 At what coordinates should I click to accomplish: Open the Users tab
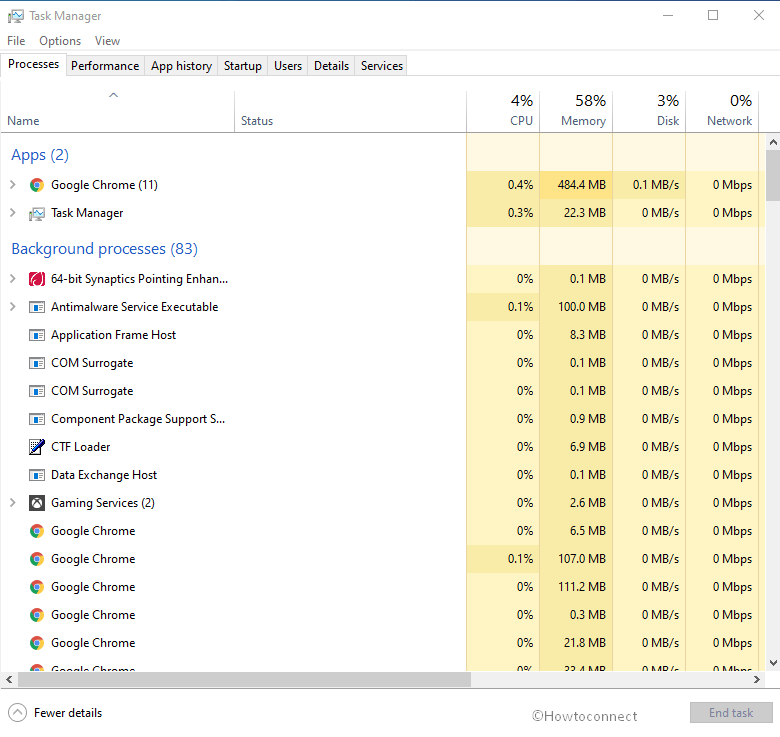pyautogui.click(x=288, y=66)
